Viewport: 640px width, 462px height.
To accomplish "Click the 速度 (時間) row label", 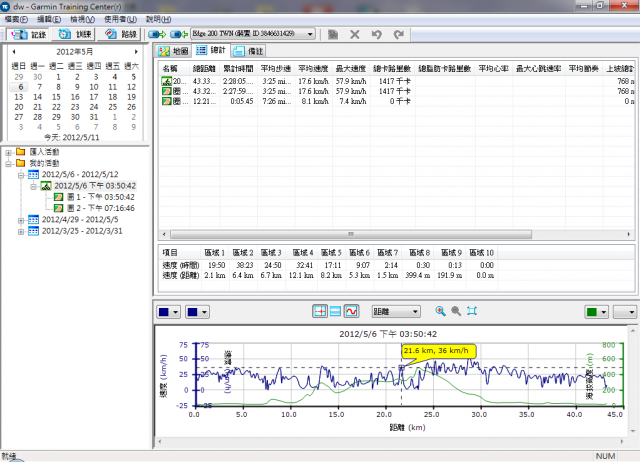I will coord(180,265).
